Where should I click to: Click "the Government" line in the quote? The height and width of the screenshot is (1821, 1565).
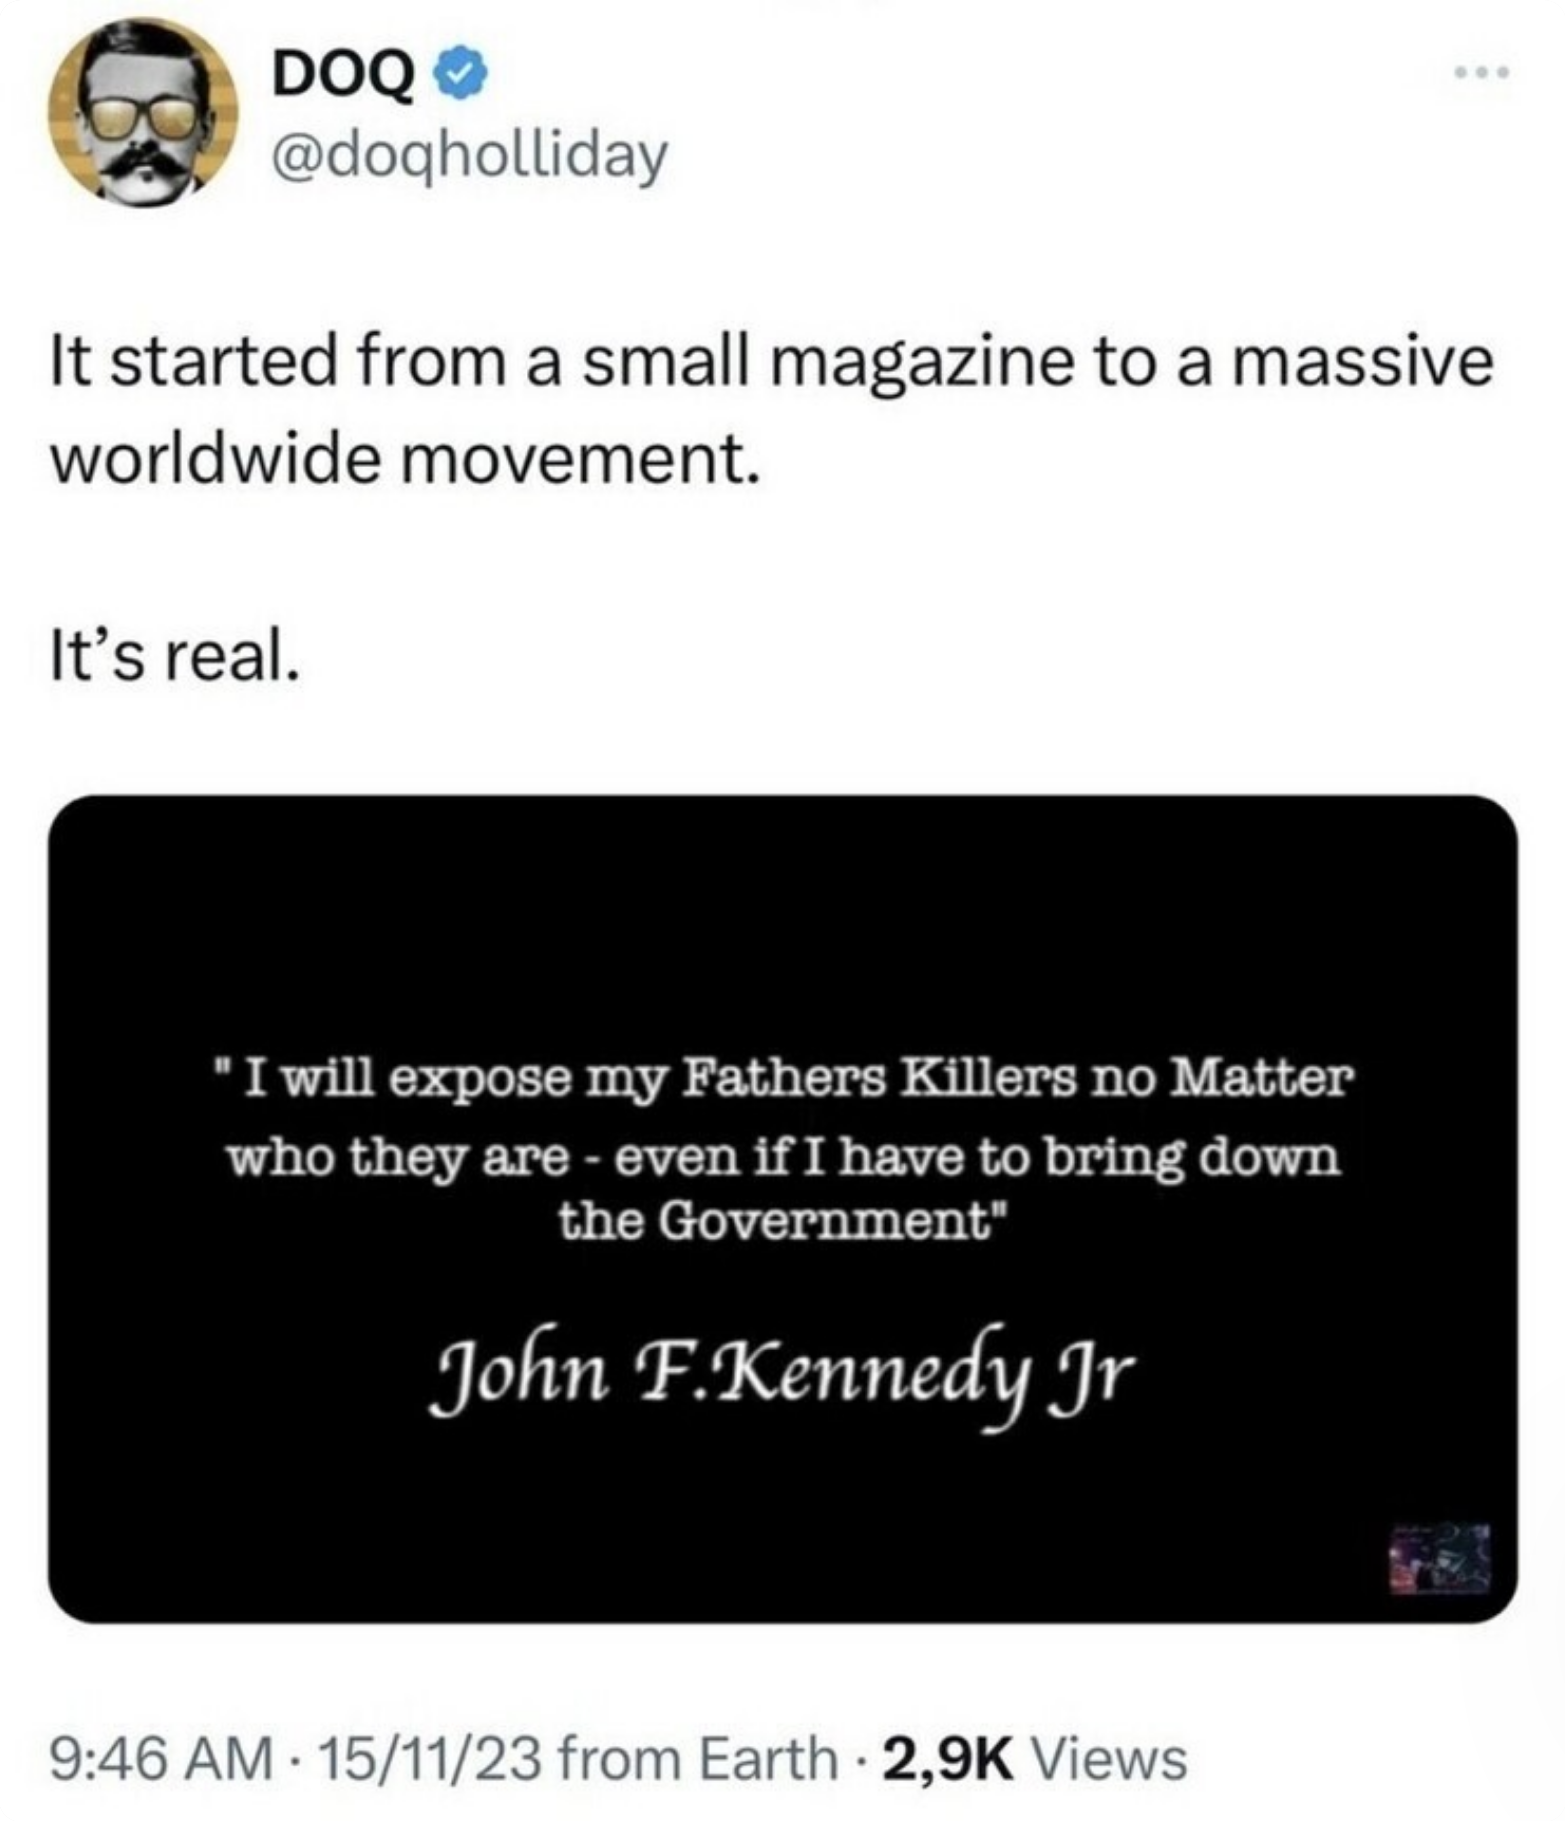(x=777, y=1220)
